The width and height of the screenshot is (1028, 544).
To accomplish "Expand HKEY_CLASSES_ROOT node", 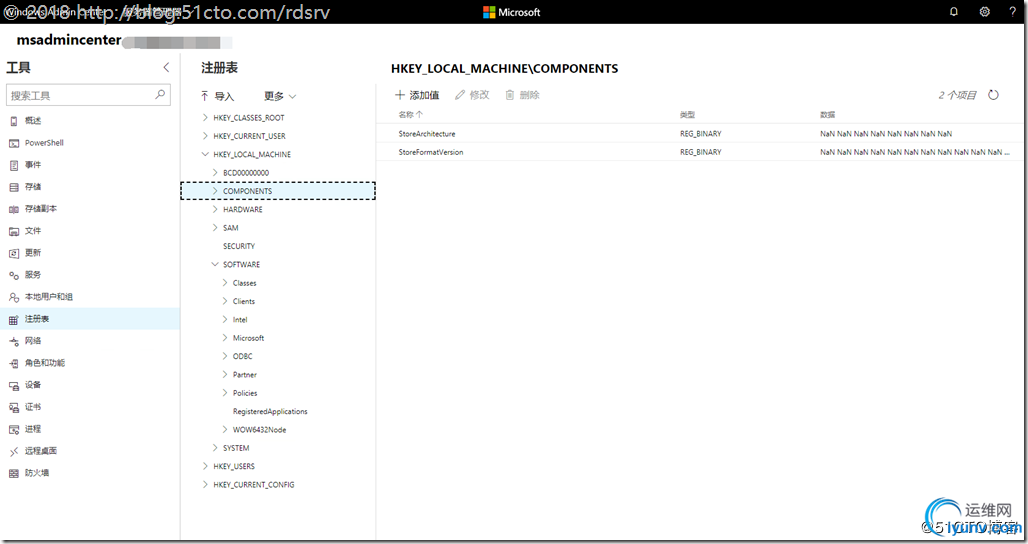I will (x=205, y=117).
